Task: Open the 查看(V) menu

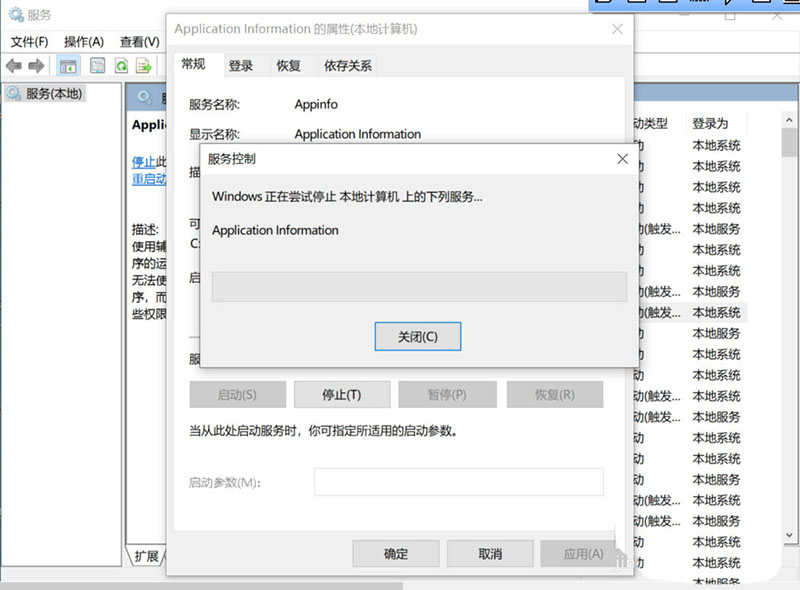Action: click(x=139, y=42)
